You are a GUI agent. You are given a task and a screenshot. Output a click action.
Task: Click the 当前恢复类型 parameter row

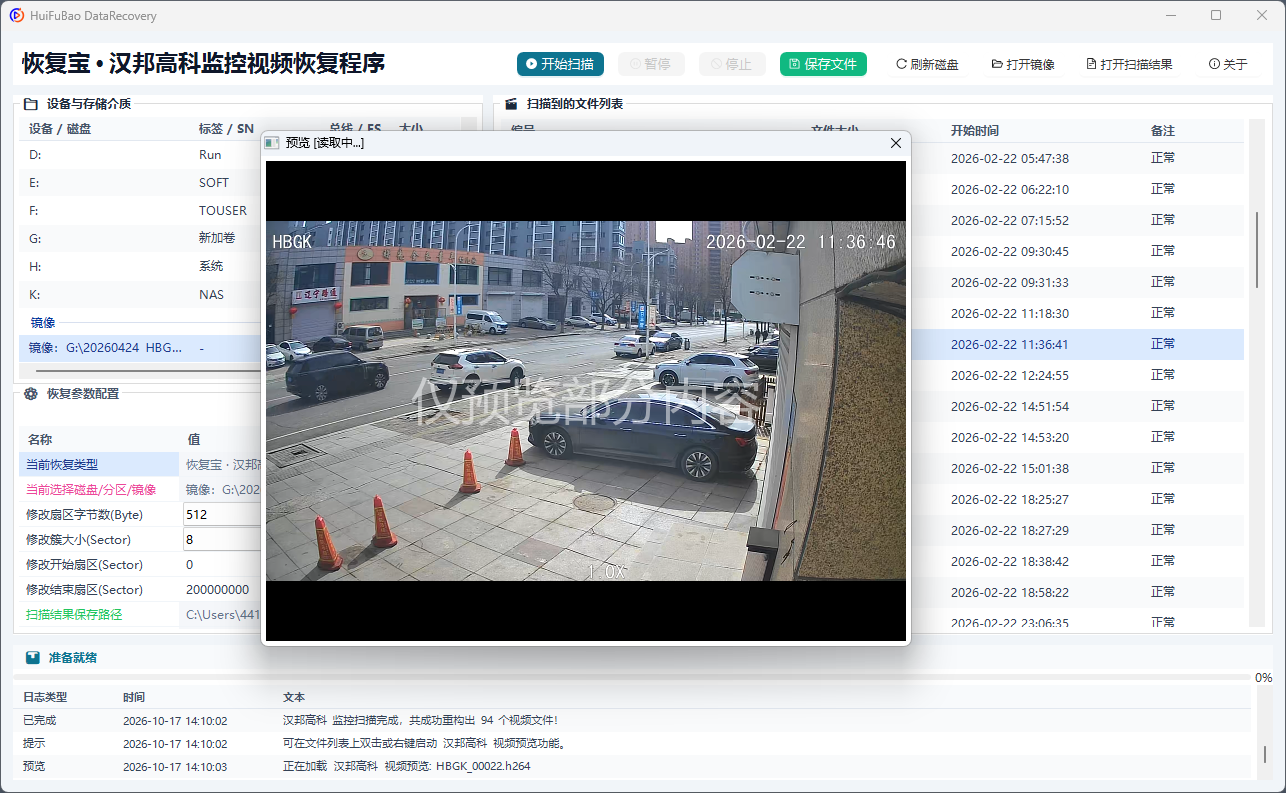(x=140, y=464)
